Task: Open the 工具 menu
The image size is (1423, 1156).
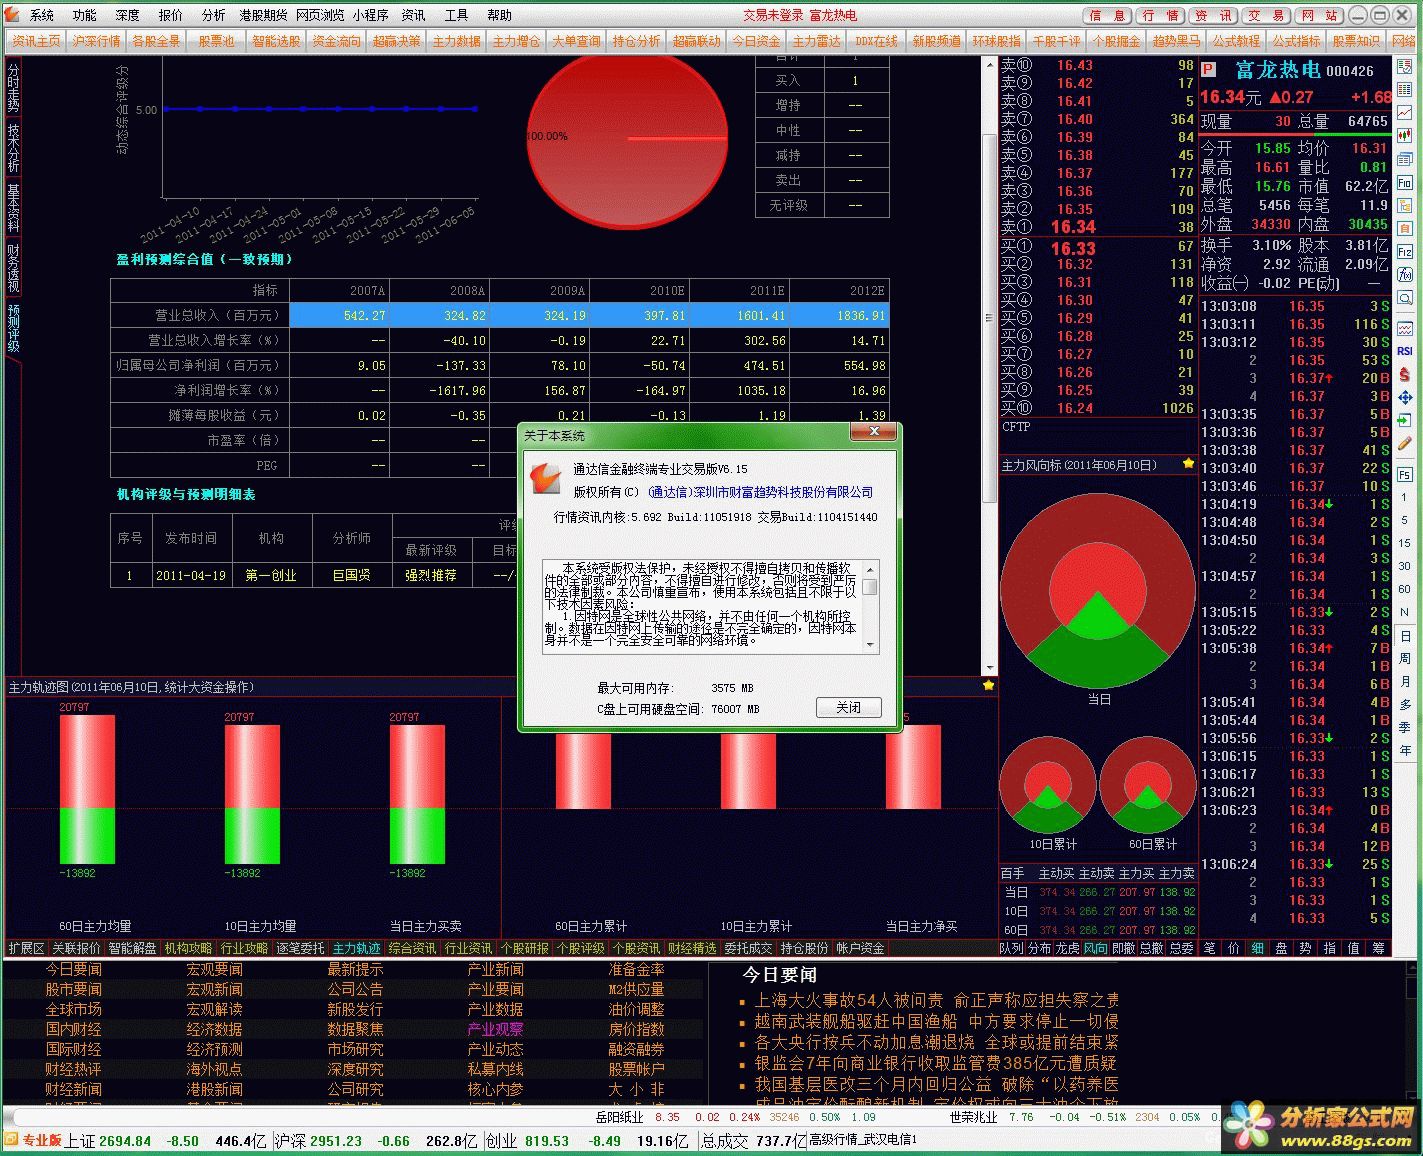Action: (456, 15)
